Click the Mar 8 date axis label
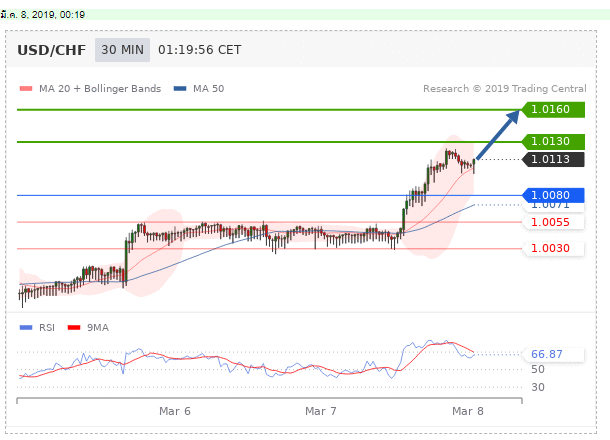 (x=468, y=411)
